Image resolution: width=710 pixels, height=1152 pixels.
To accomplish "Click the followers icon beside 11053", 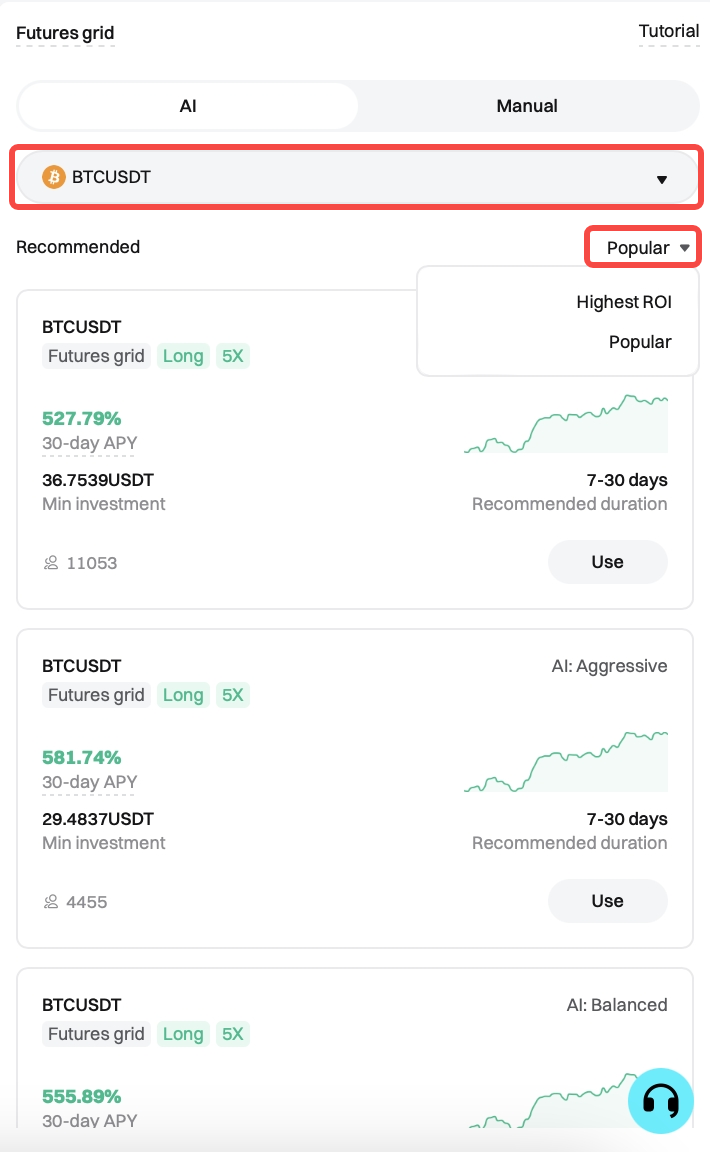I will click(x=51, y=563).
